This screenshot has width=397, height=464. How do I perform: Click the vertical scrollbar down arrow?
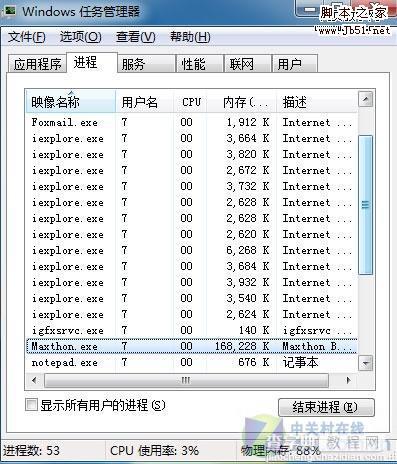coord(366,363)
